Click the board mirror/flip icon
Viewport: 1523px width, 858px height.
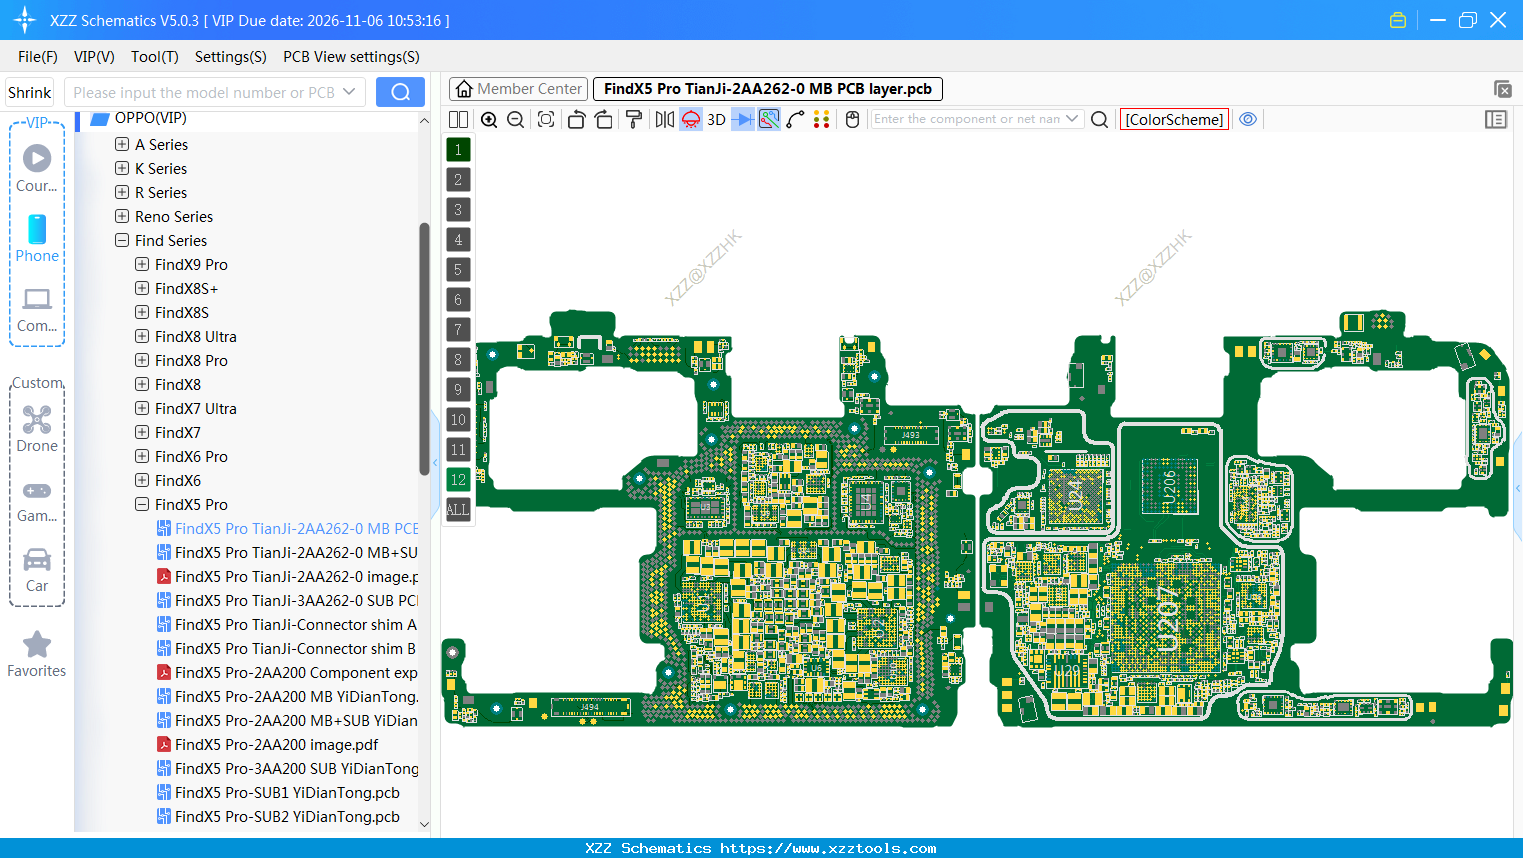(x=664, y=119)
